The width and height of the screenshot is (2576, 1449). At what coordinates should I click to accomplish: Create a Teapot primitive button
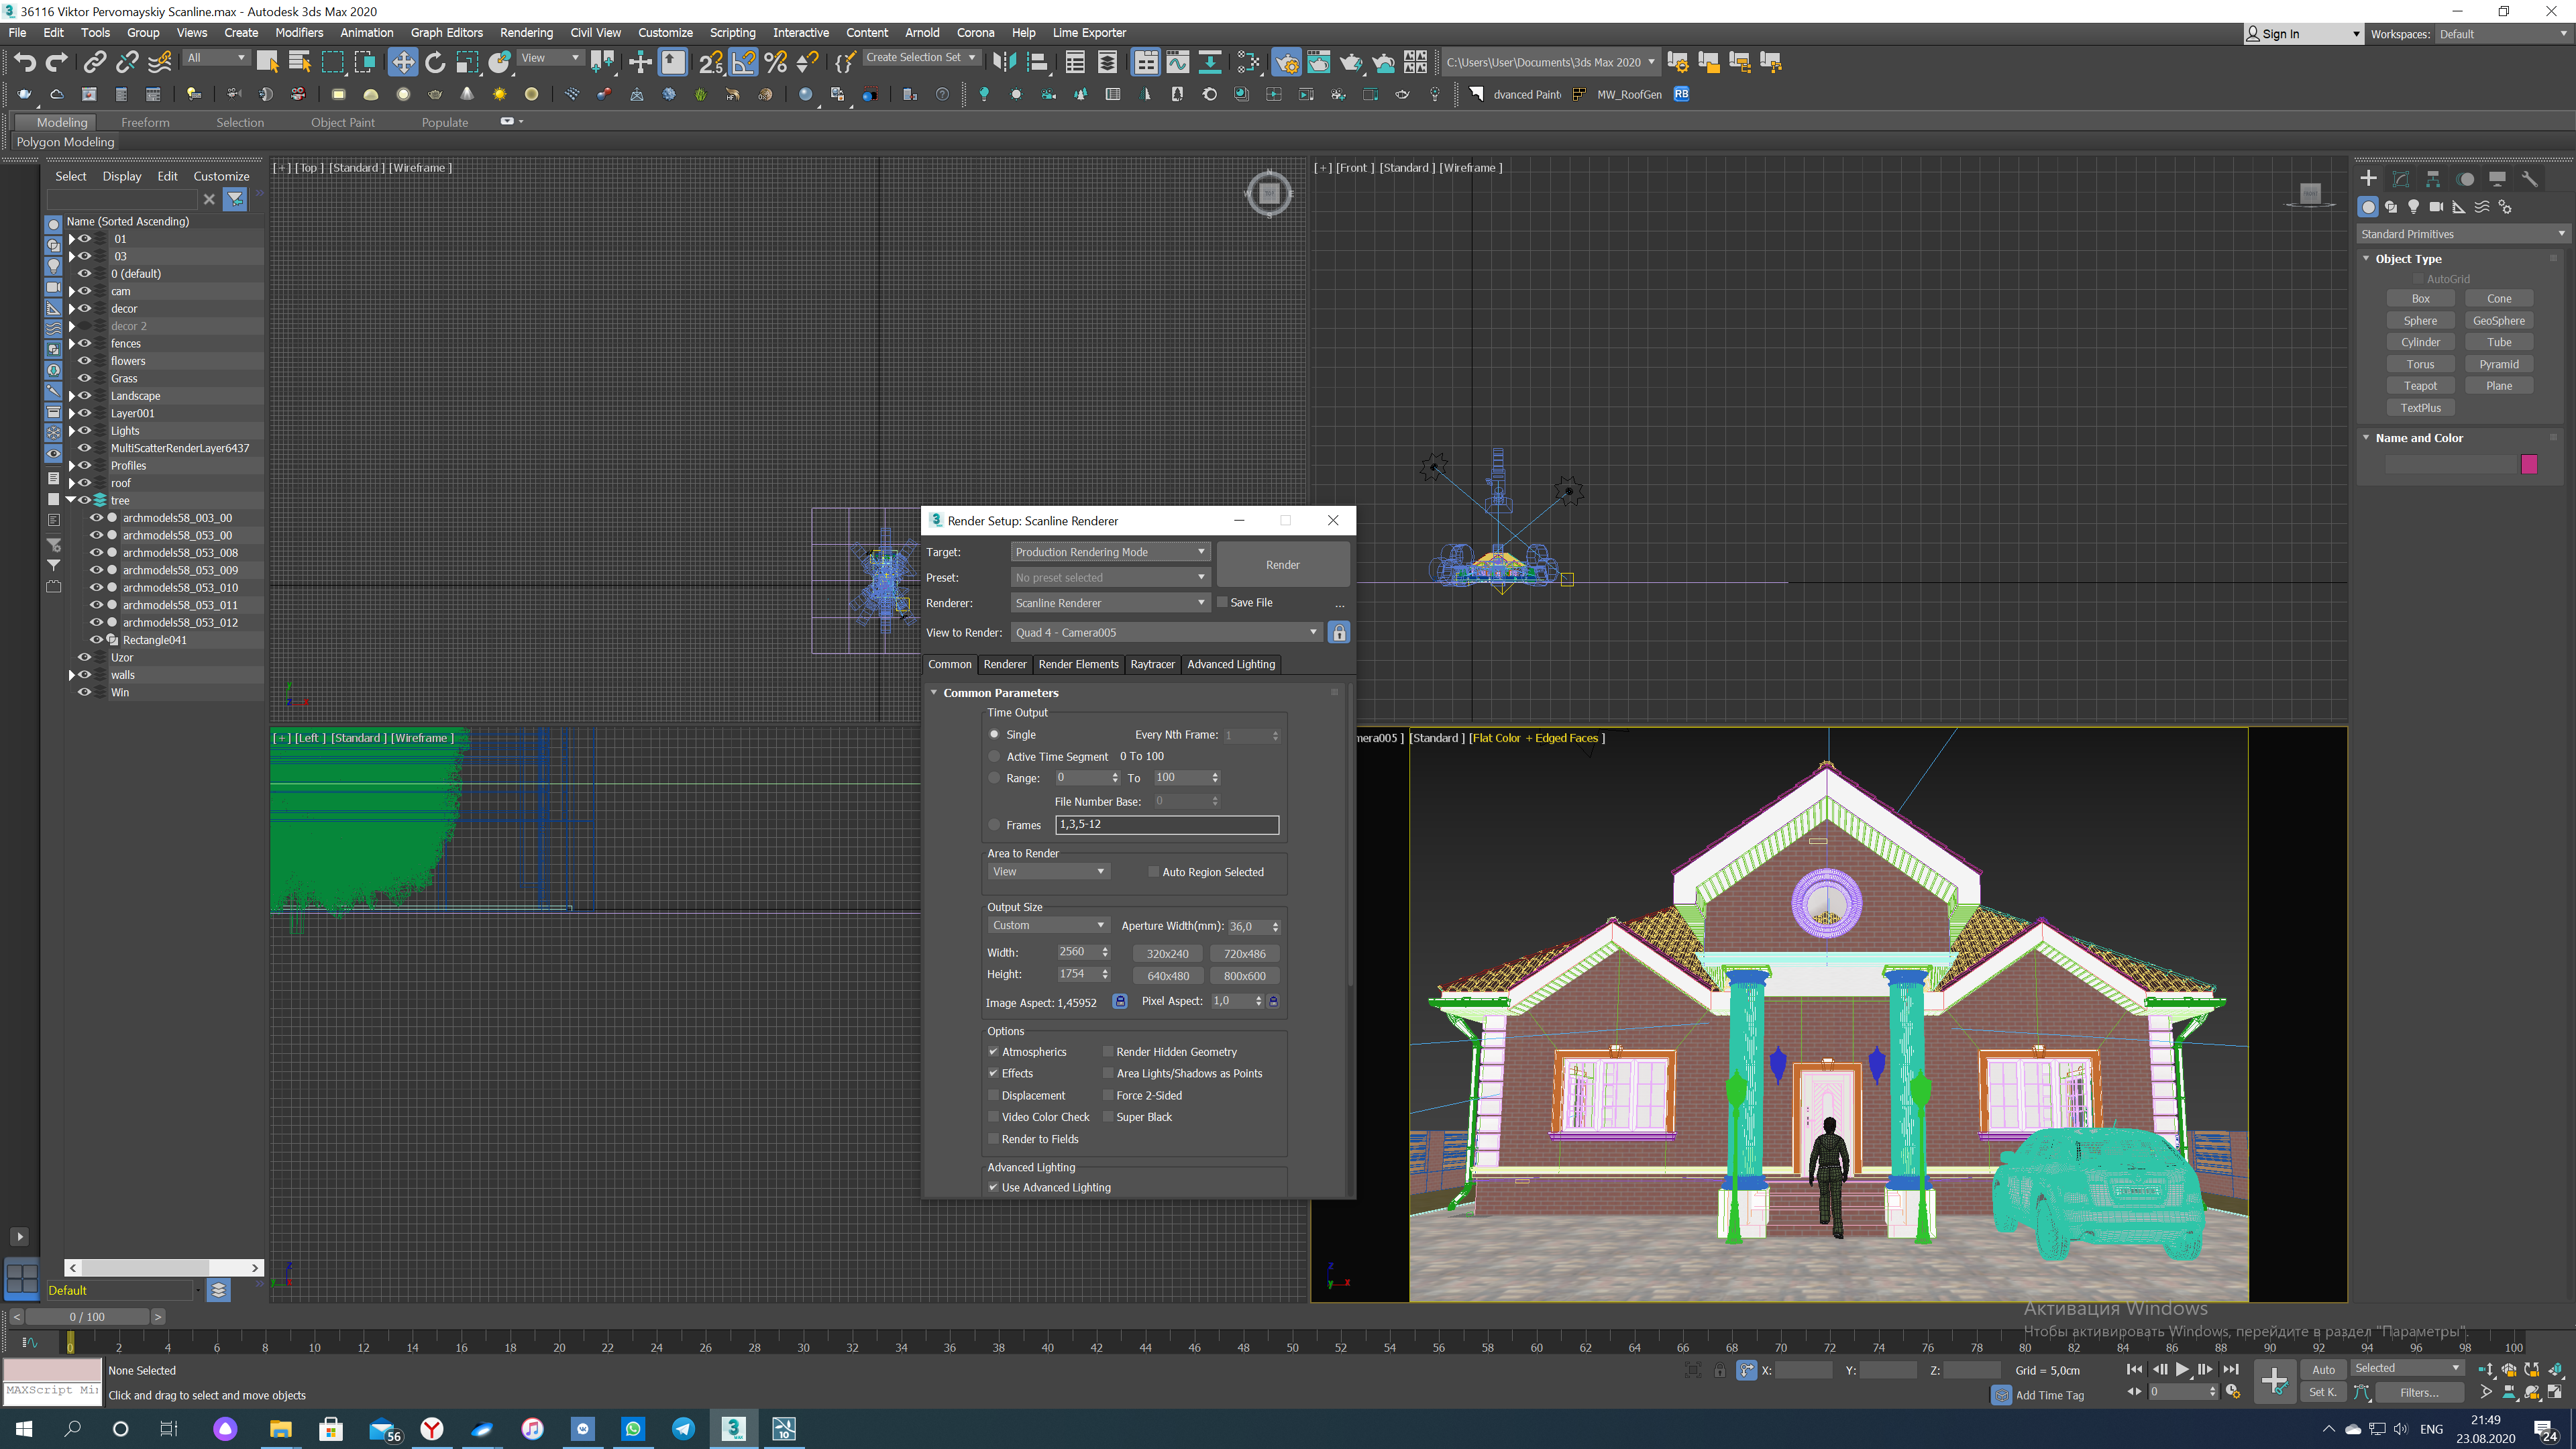pos(2420,386)
